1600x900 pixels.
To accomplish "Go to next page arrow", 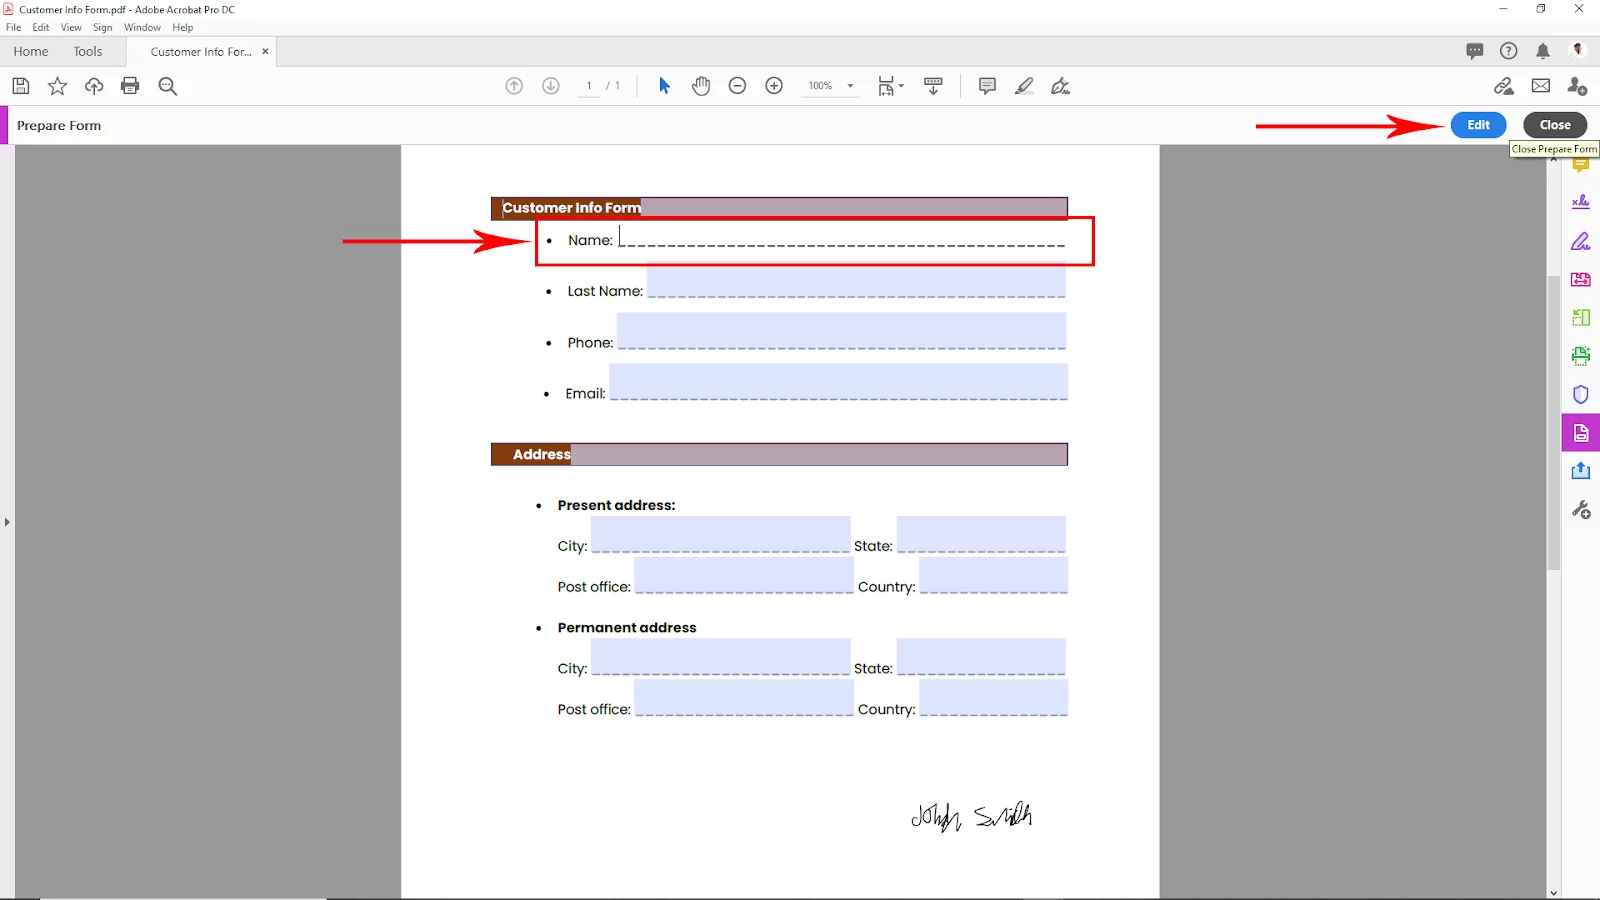I will (x=551, y=86).
